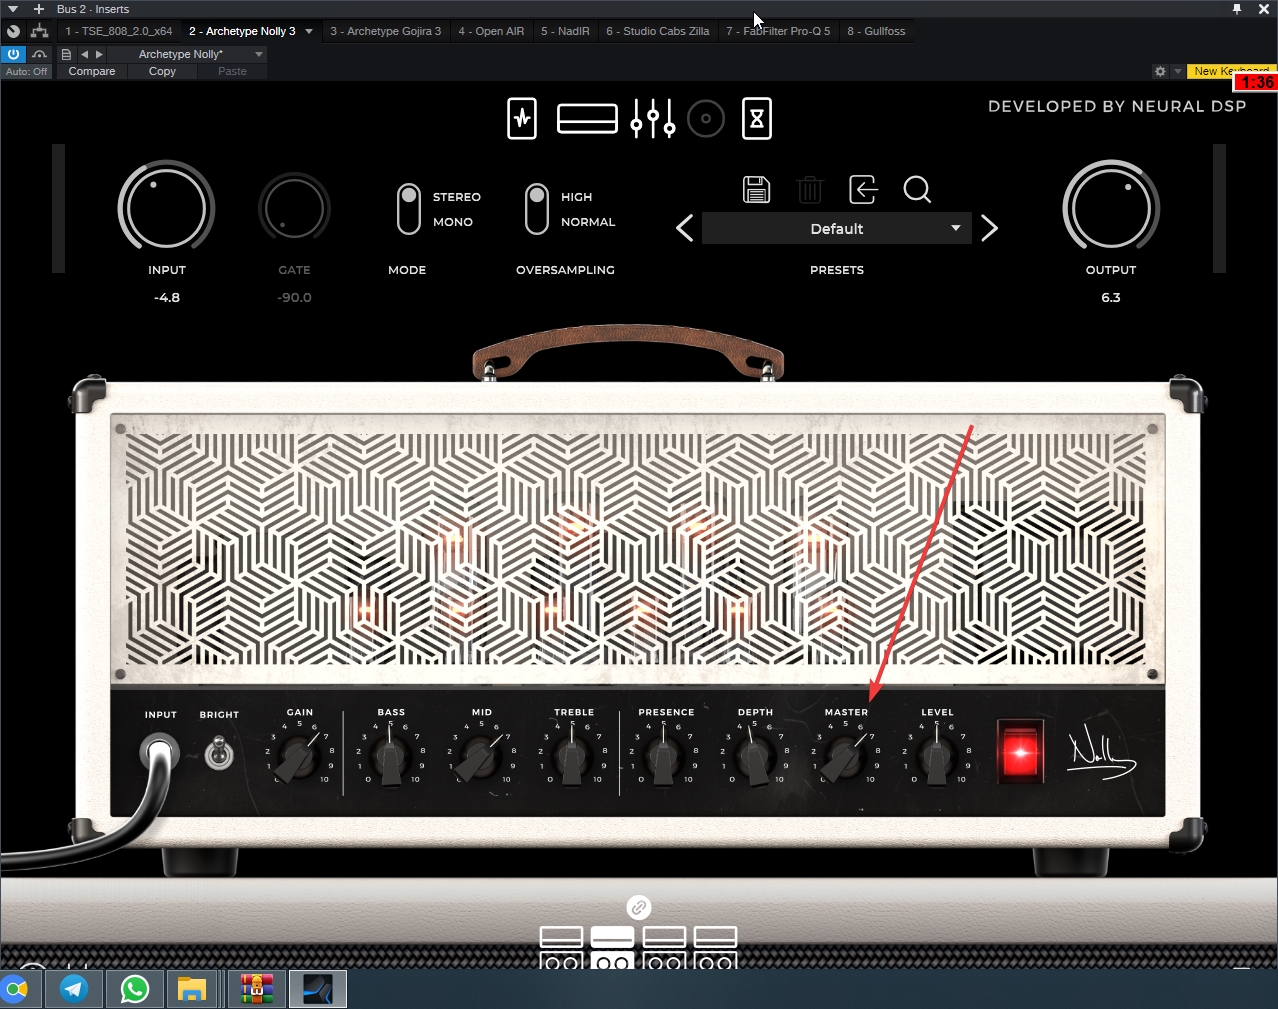Add a new insert with plus
Screen dimensions: 1278x1009
tap(39, 9)
